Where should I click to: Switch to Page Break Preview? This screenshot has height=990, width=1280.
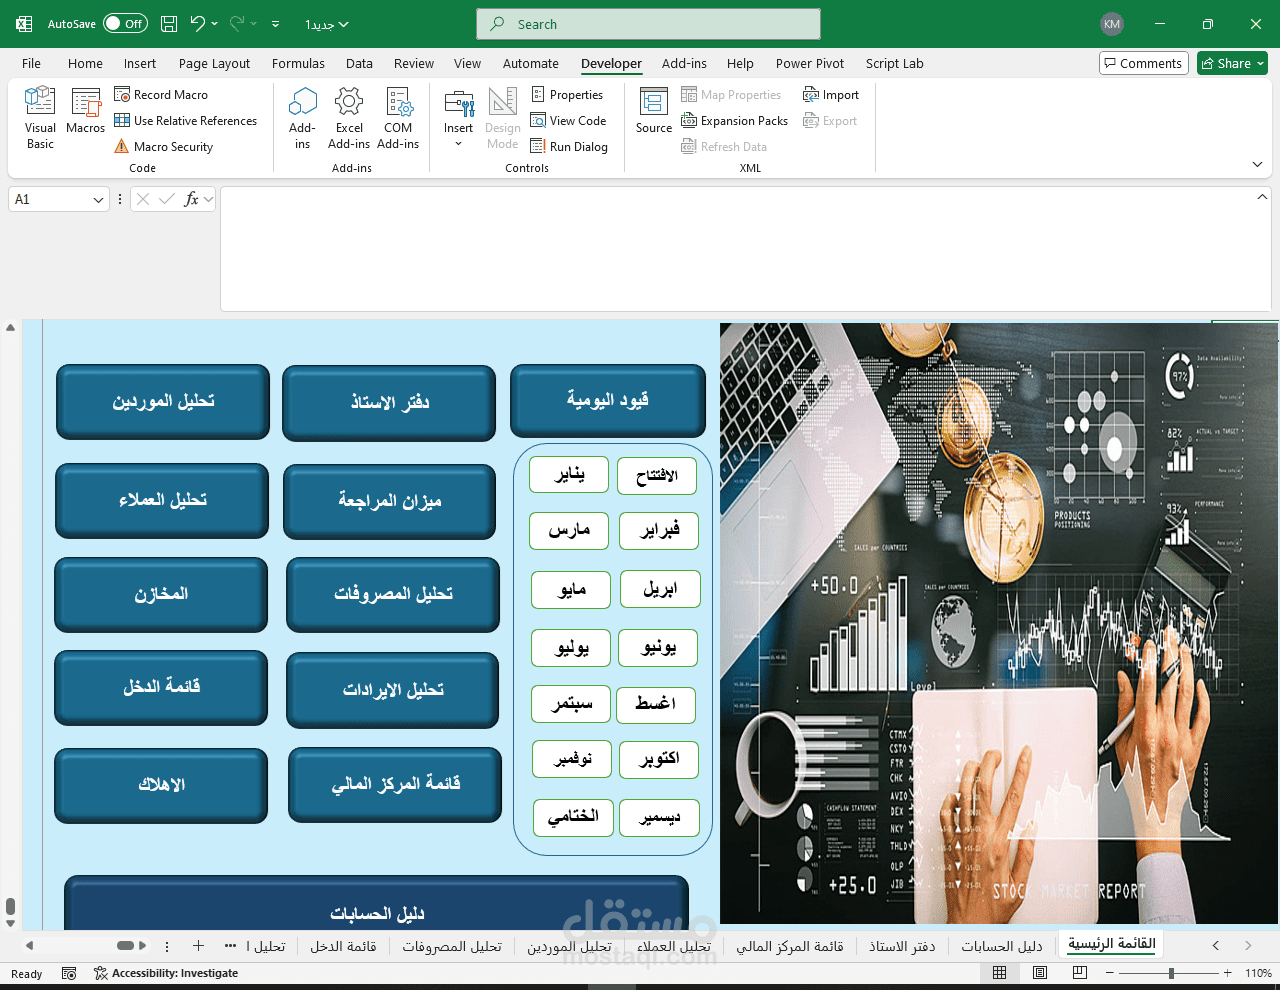[x=1080, y=972]
